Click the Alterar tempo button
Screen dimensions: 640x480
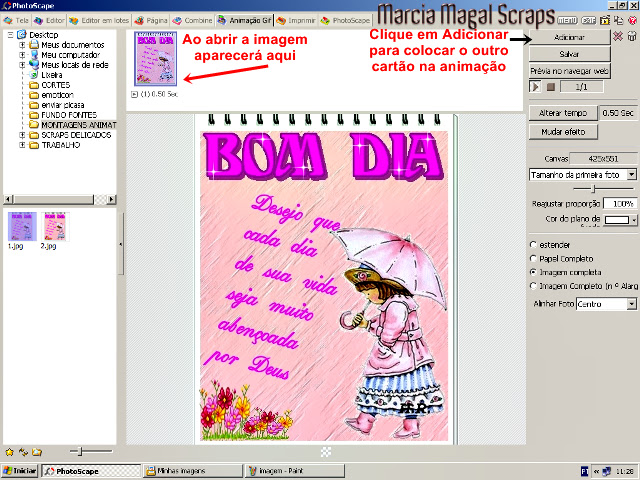click(x=563, y=113)
